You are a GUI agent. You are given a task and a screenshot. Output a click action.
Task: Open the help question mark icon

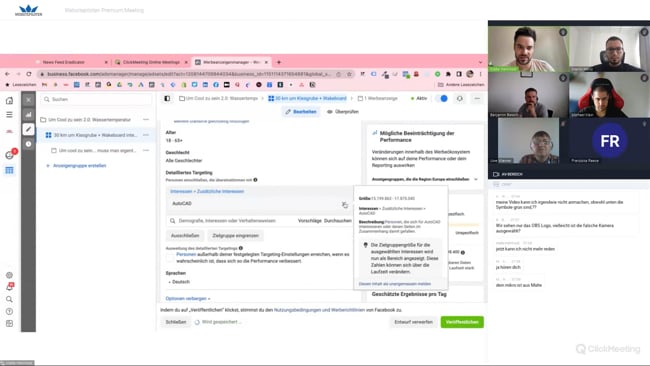coord(9,311)
